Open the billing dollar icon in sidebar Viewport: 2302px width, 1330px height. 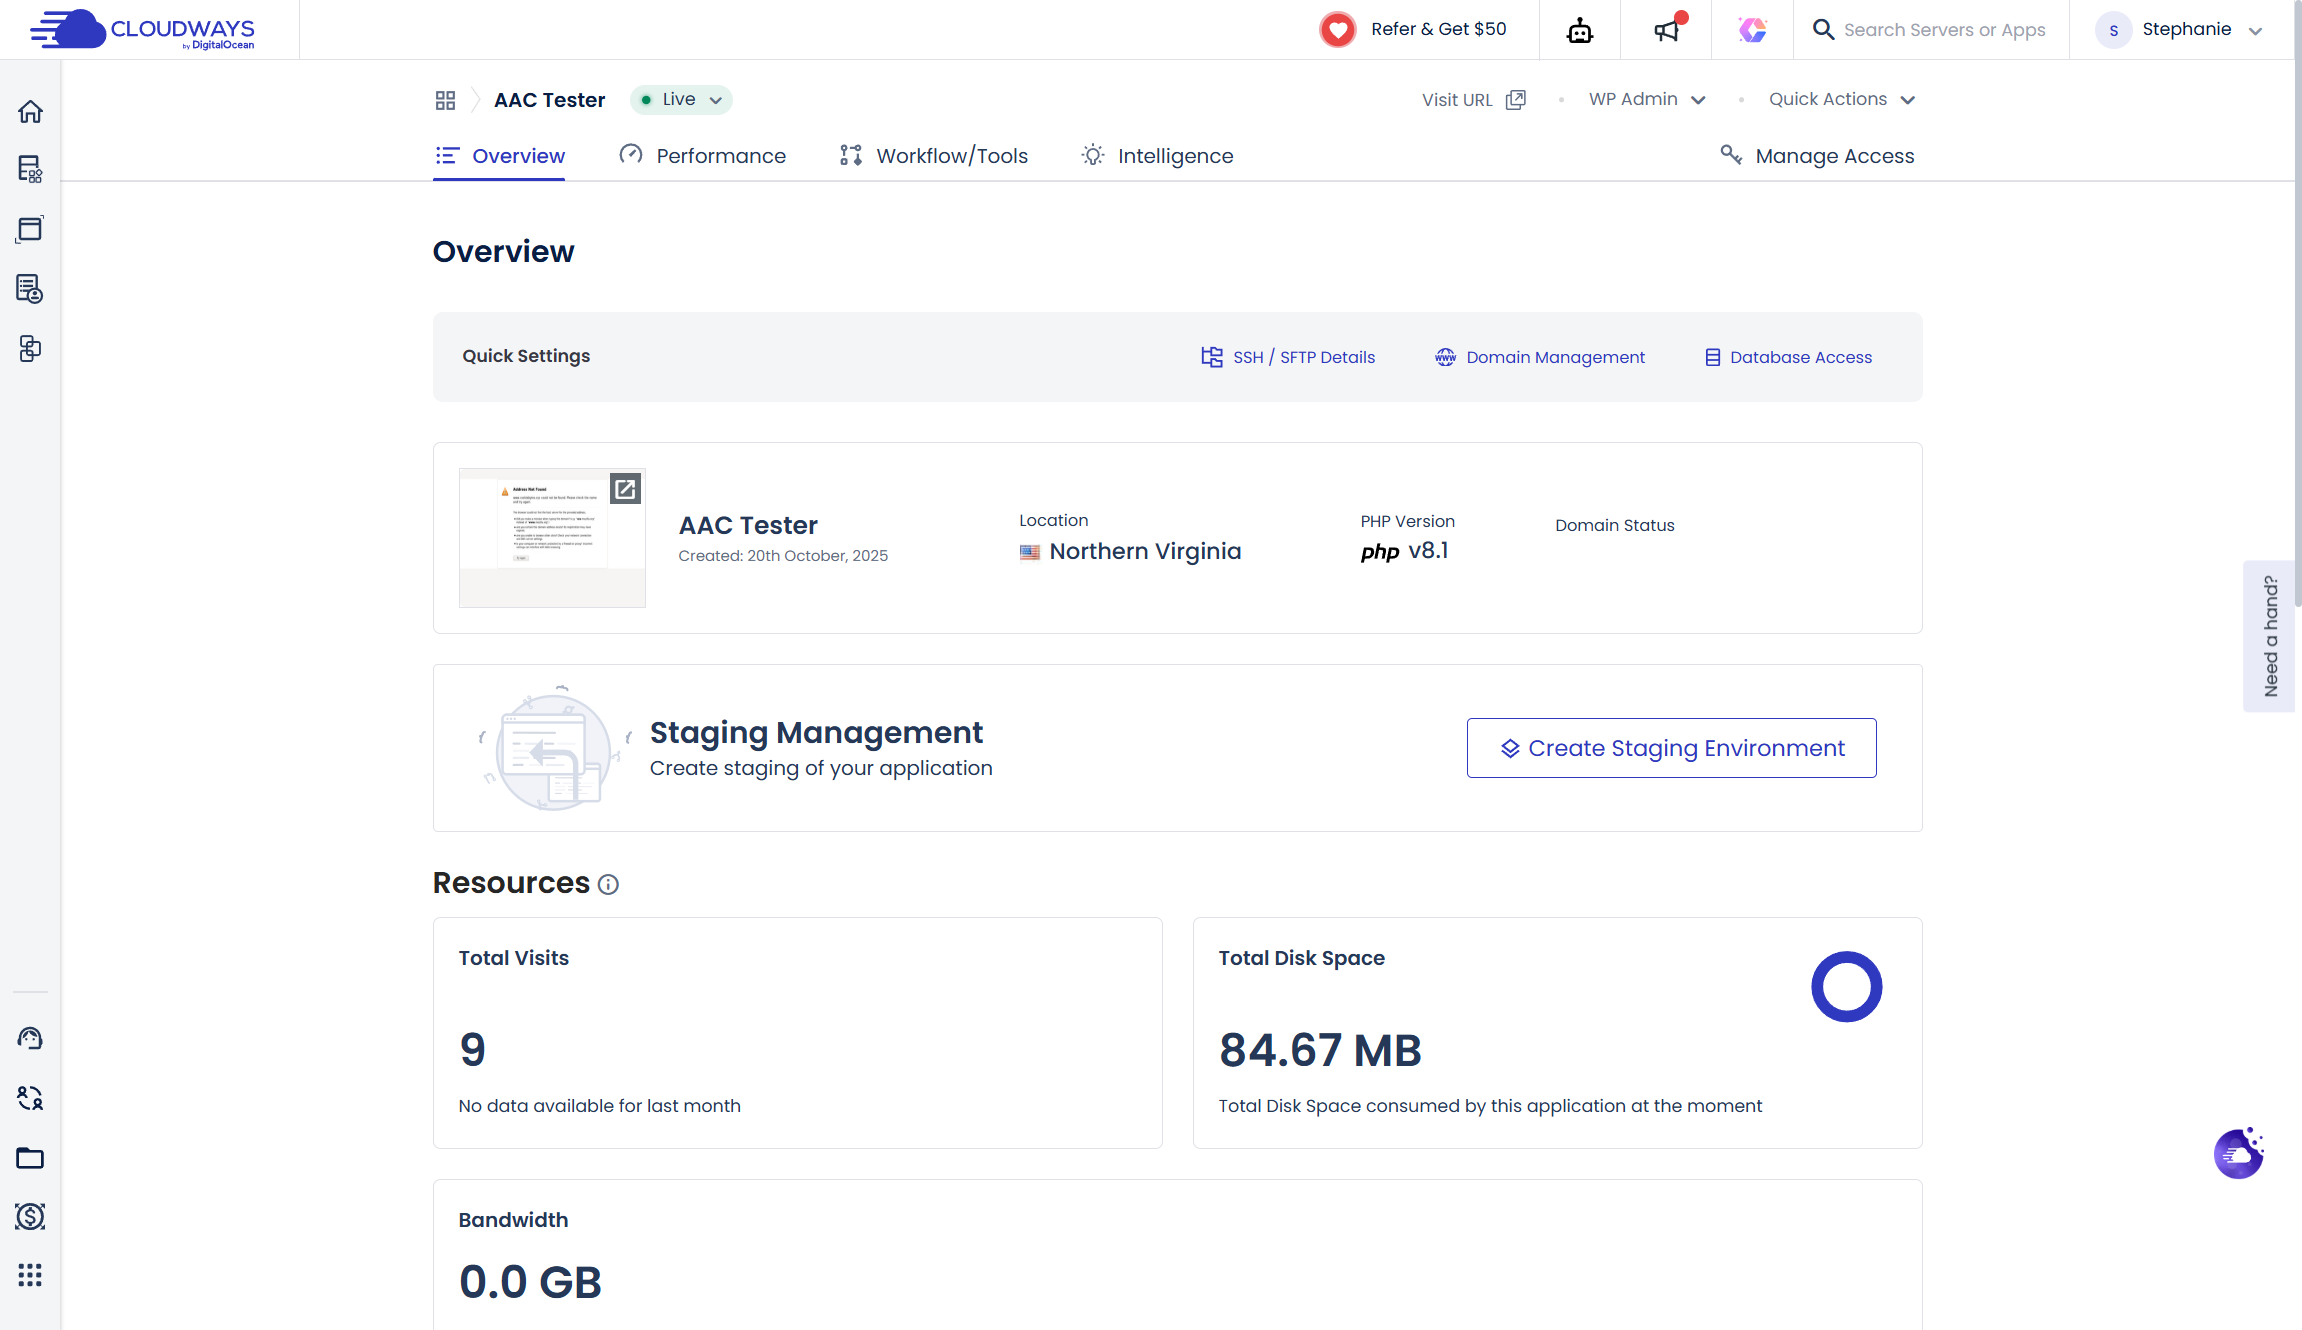tap(30, 1217)
